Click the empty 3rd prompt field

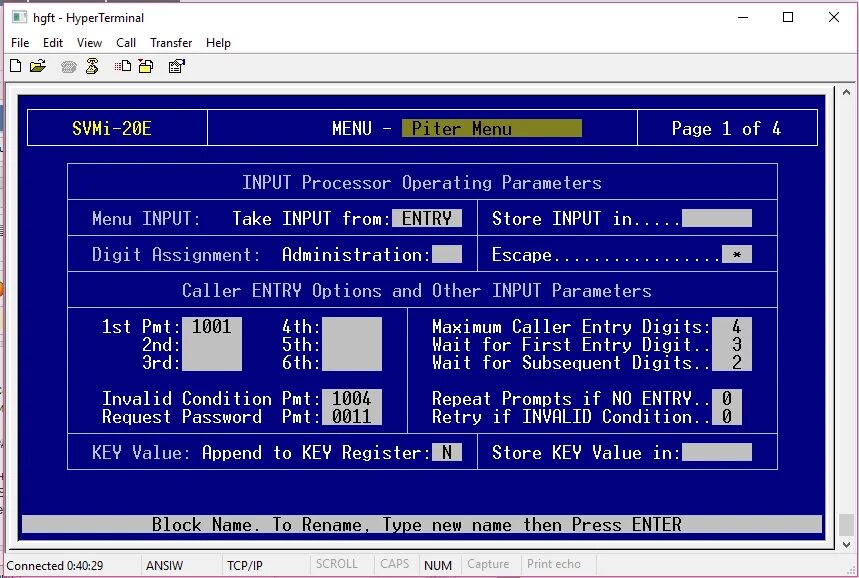[x=211, y=362]
